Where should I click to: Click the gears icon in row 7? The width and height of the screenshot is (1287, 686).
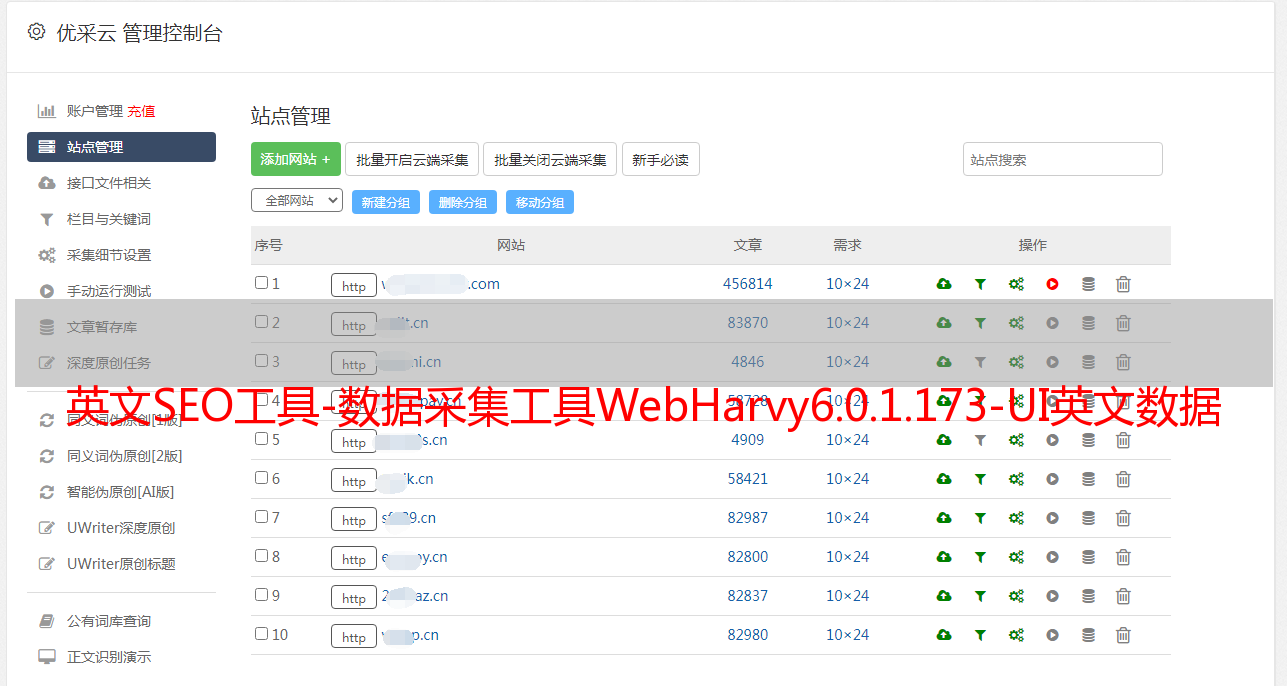click(x=1016, y=518)
